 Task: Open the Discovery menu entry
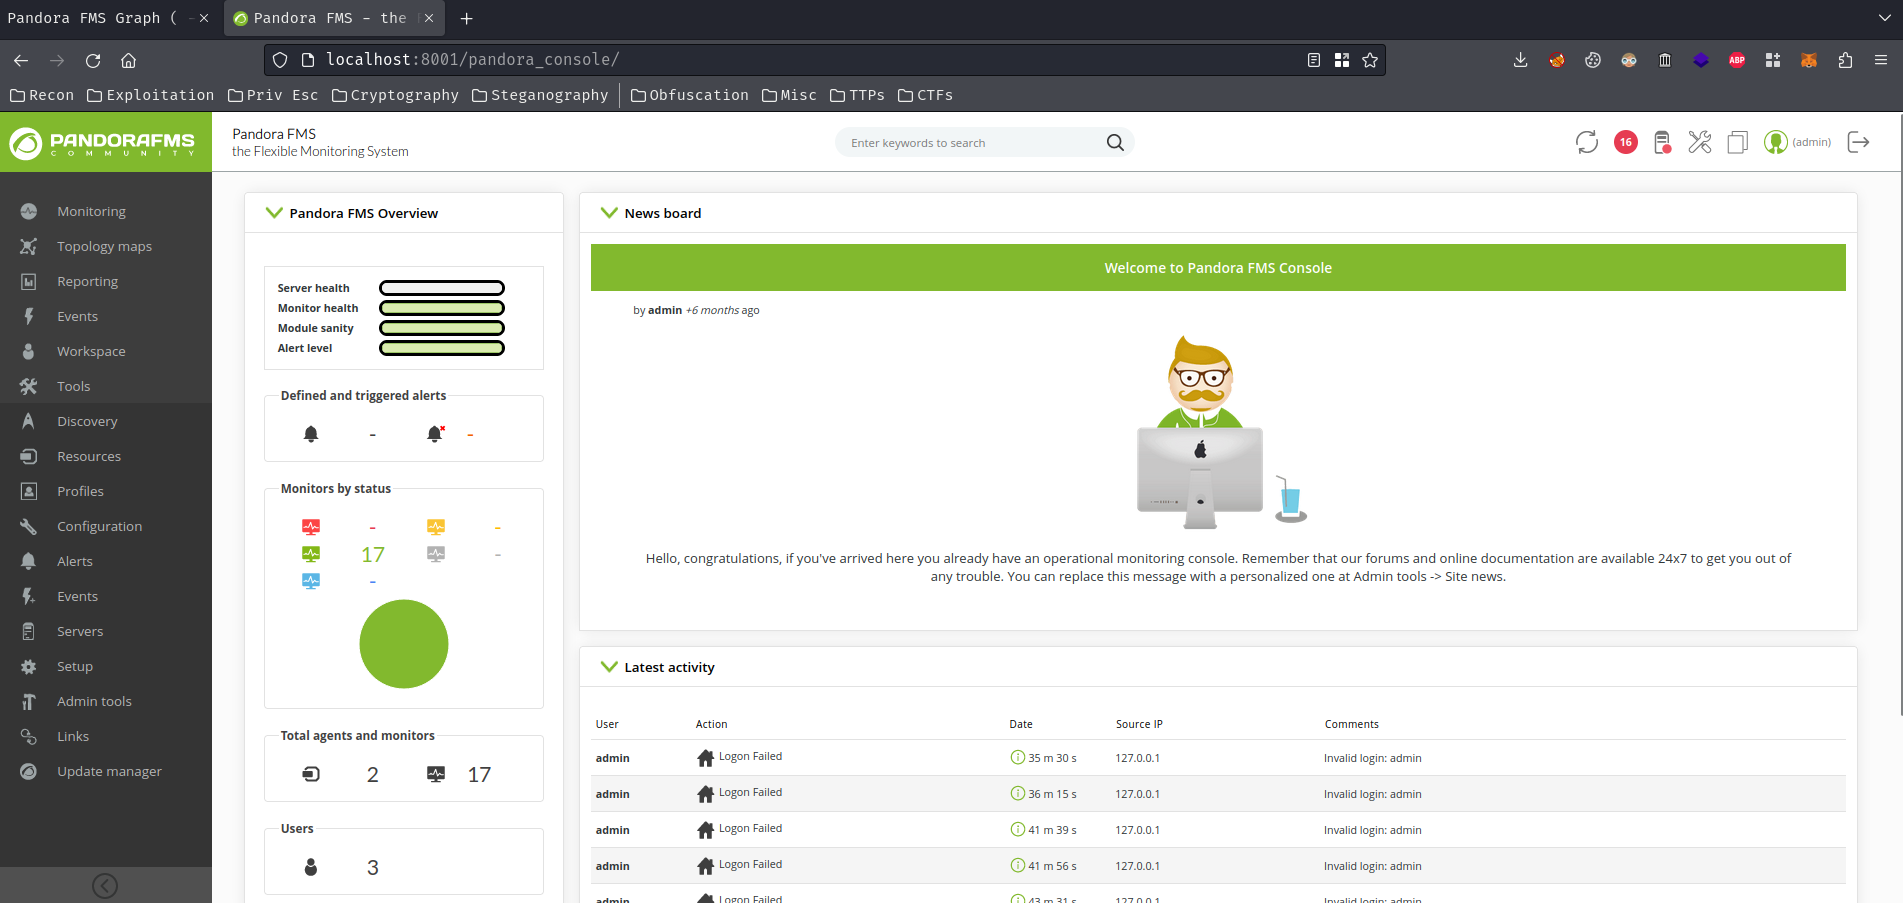tap(87, 421)
